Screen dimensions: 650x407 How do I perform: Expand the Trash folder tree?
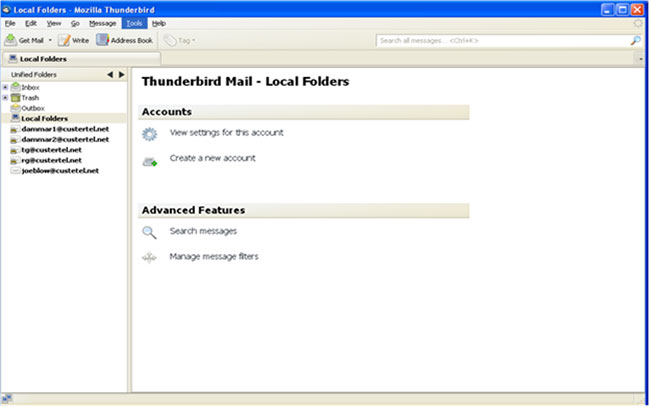[x=5, y=97]
